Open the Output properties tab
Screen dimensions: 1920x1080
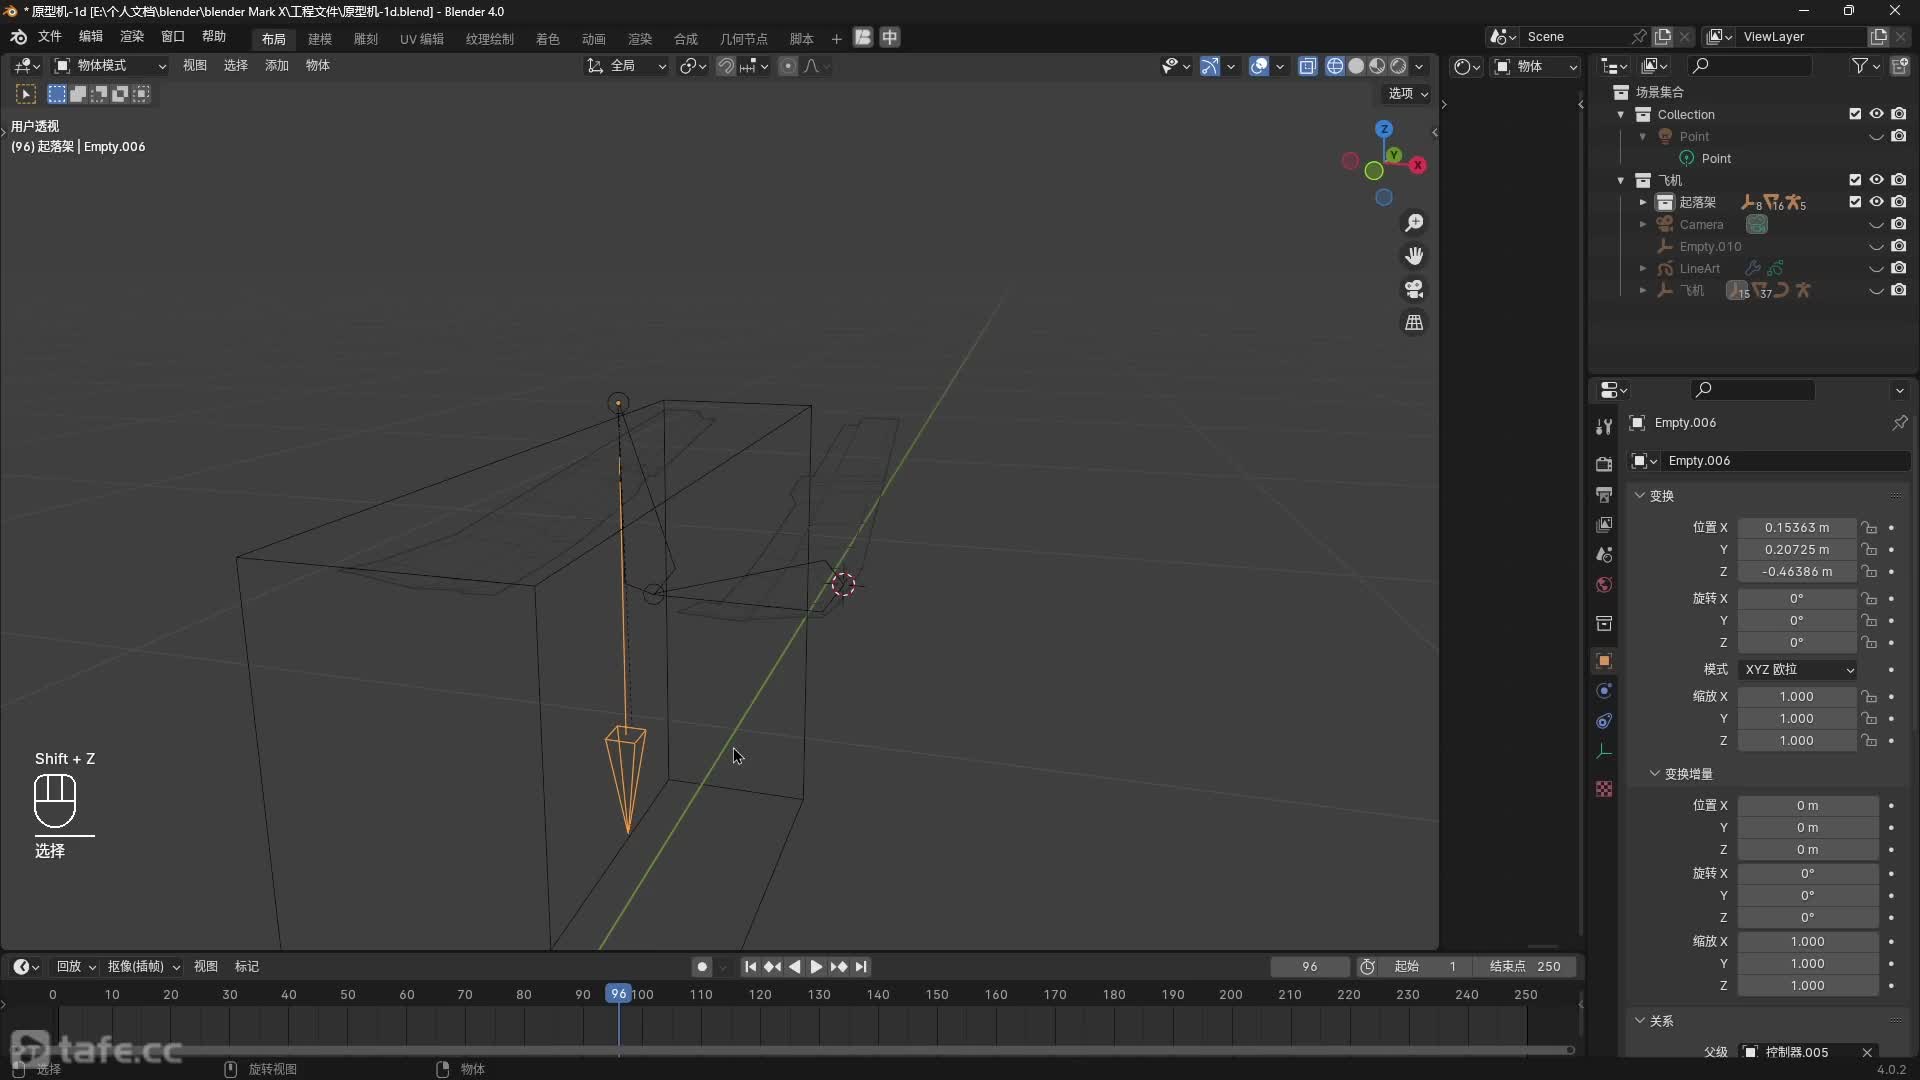[x=1604, y=495]
